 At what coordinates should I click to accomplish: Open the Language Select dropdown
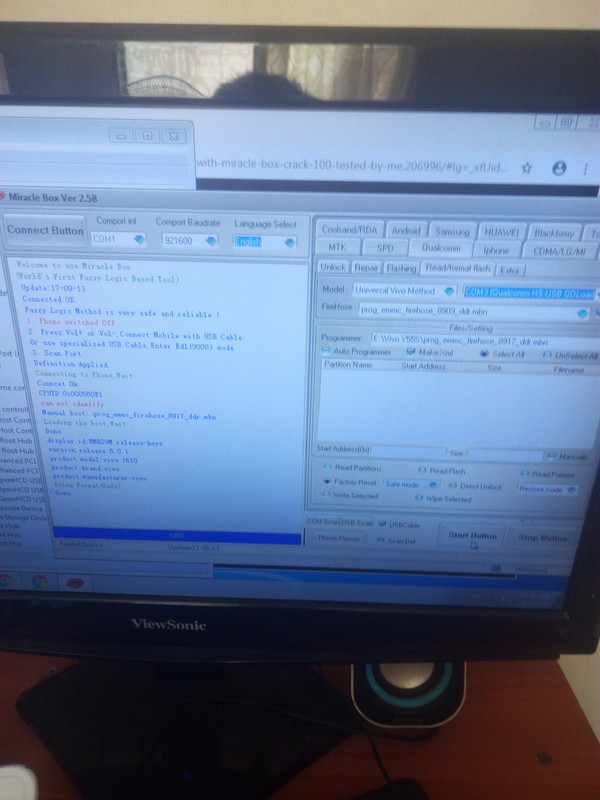265,242
